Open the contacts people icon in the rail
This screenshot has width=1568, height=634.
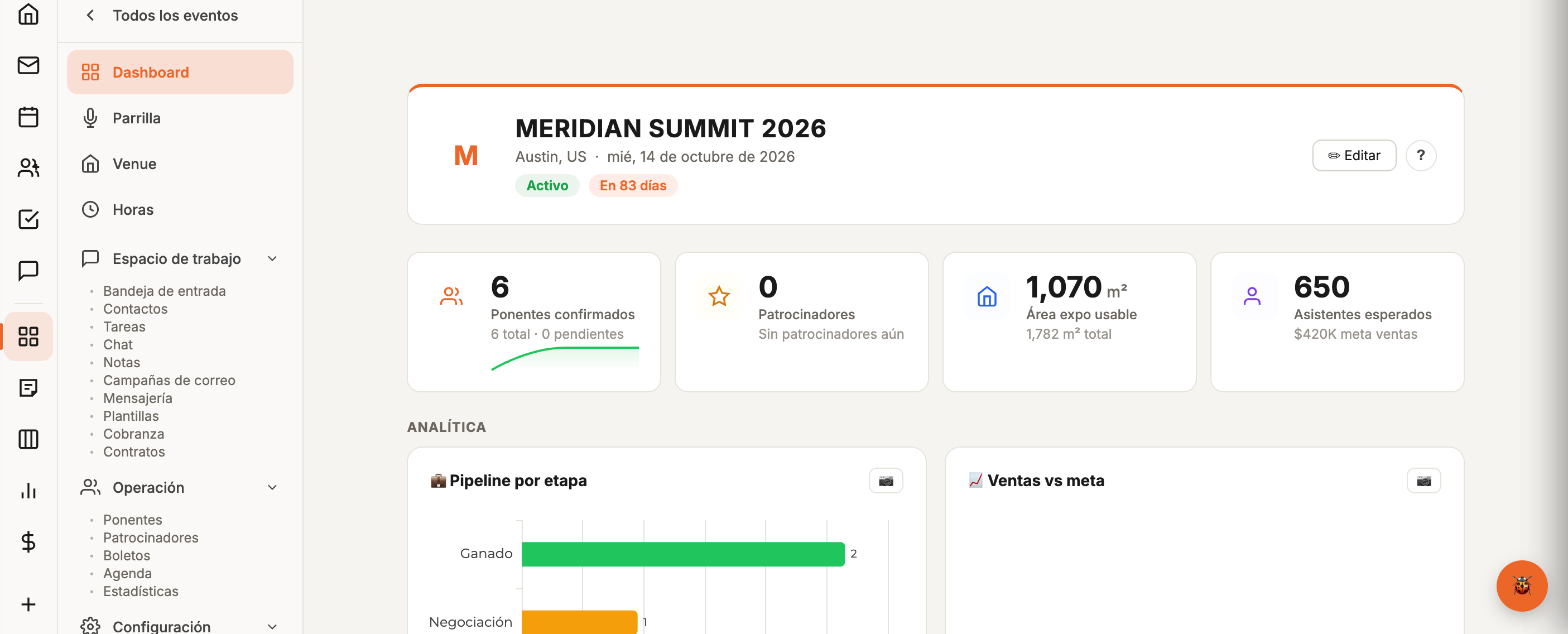pyautogui.click(x=28, y=168)
